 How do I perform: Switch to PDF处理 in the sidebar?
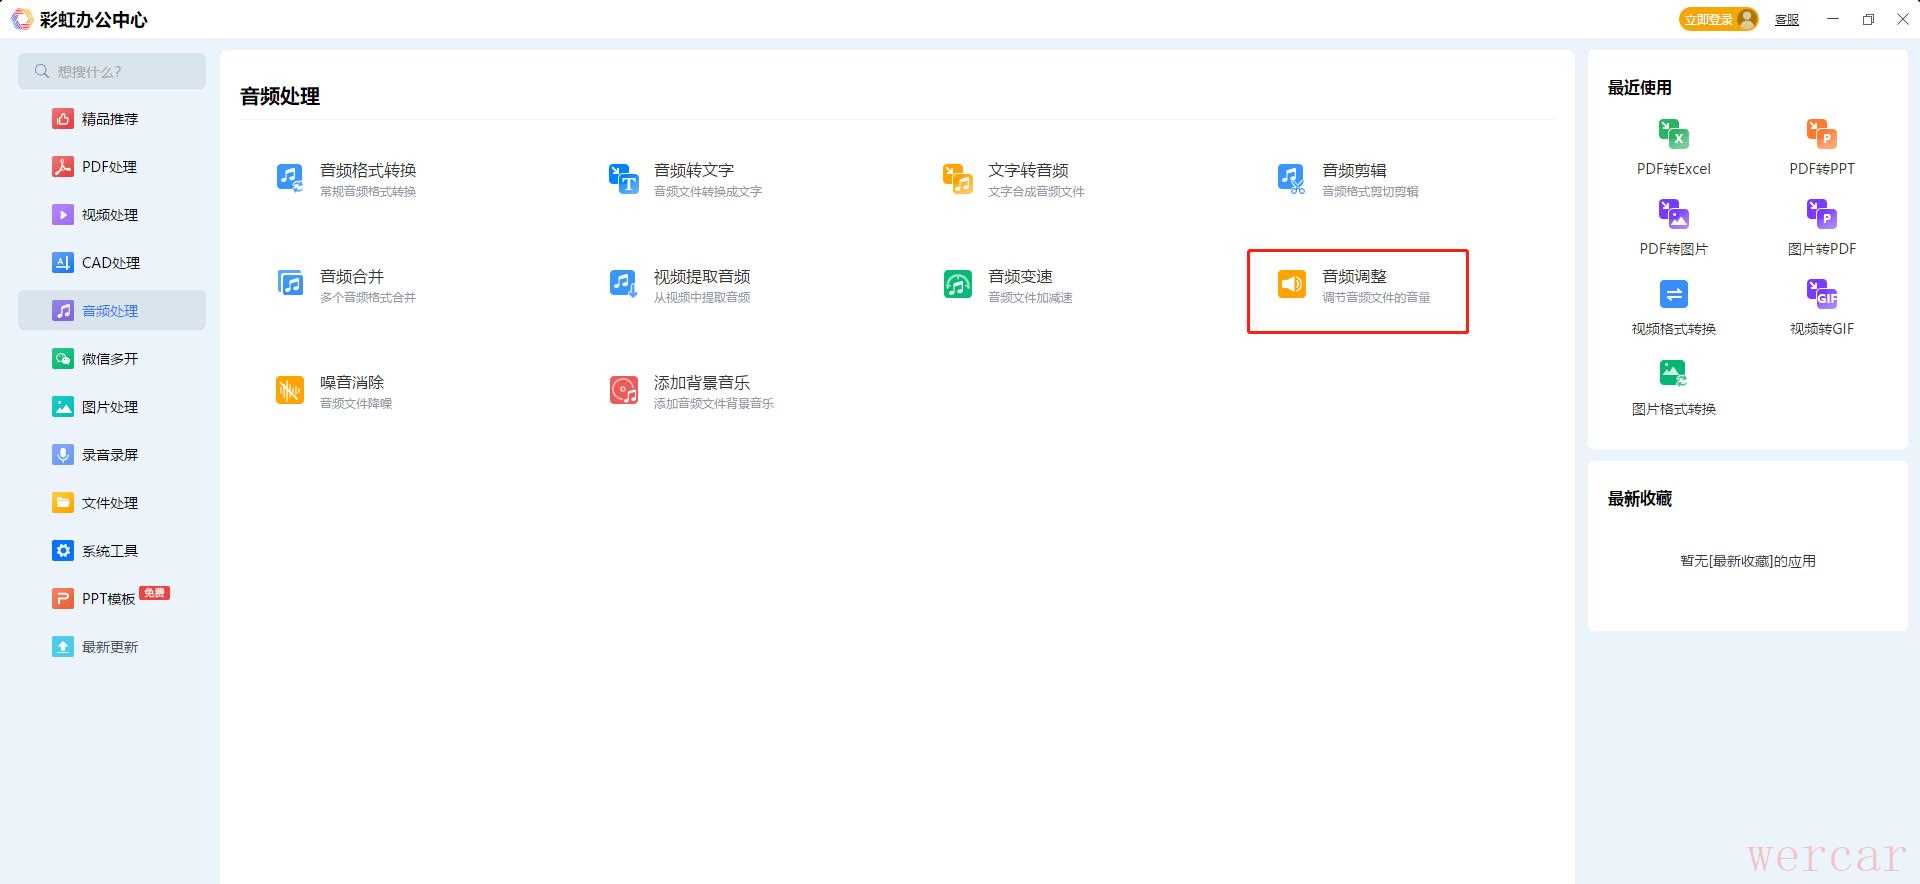(109, 167)
